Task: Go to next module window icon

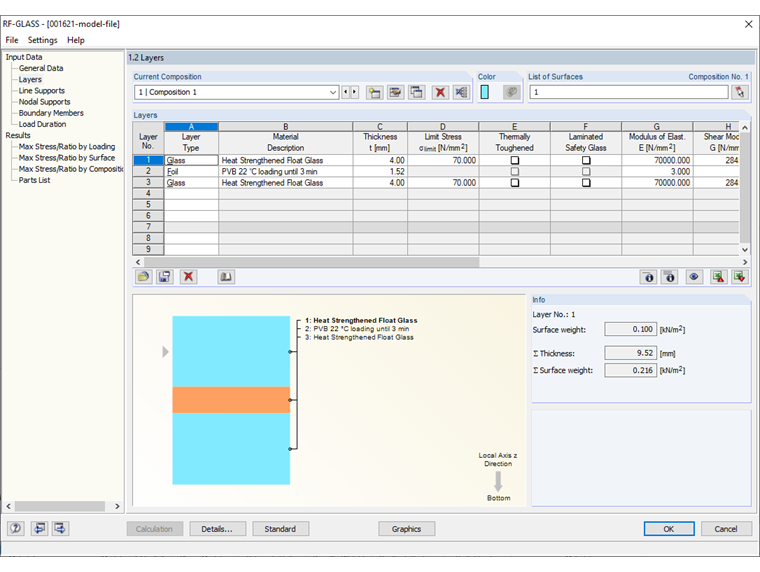Action: (x=60, y=528)
